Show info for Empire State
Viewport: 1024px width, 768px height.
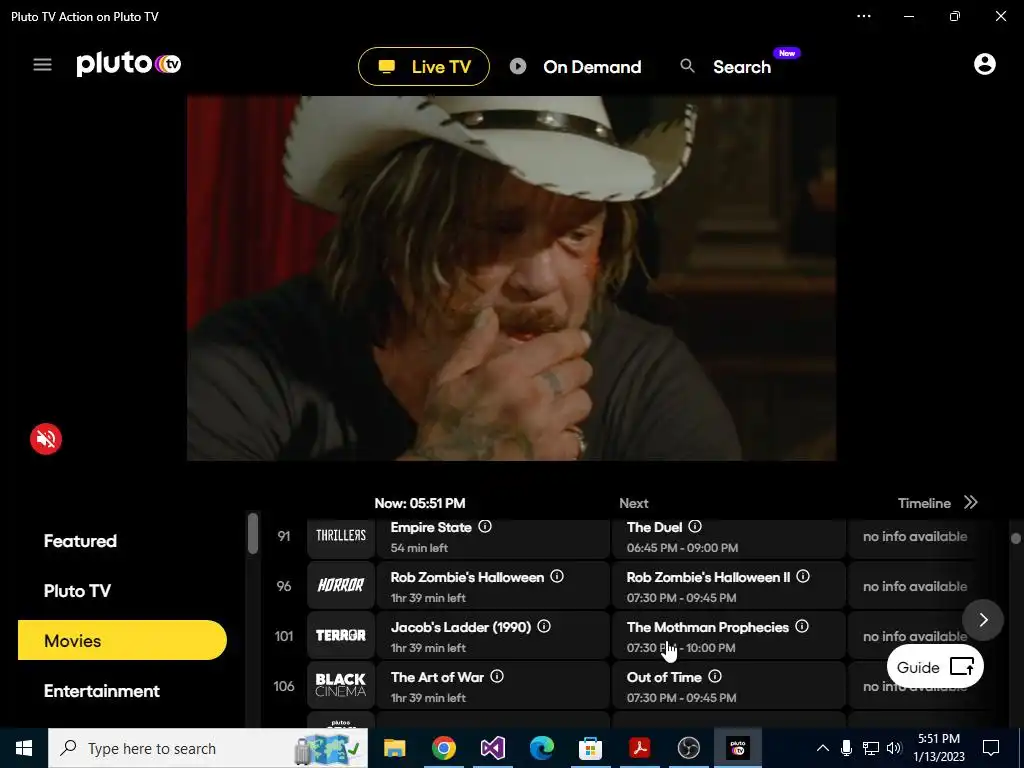(x=485, y=526)
